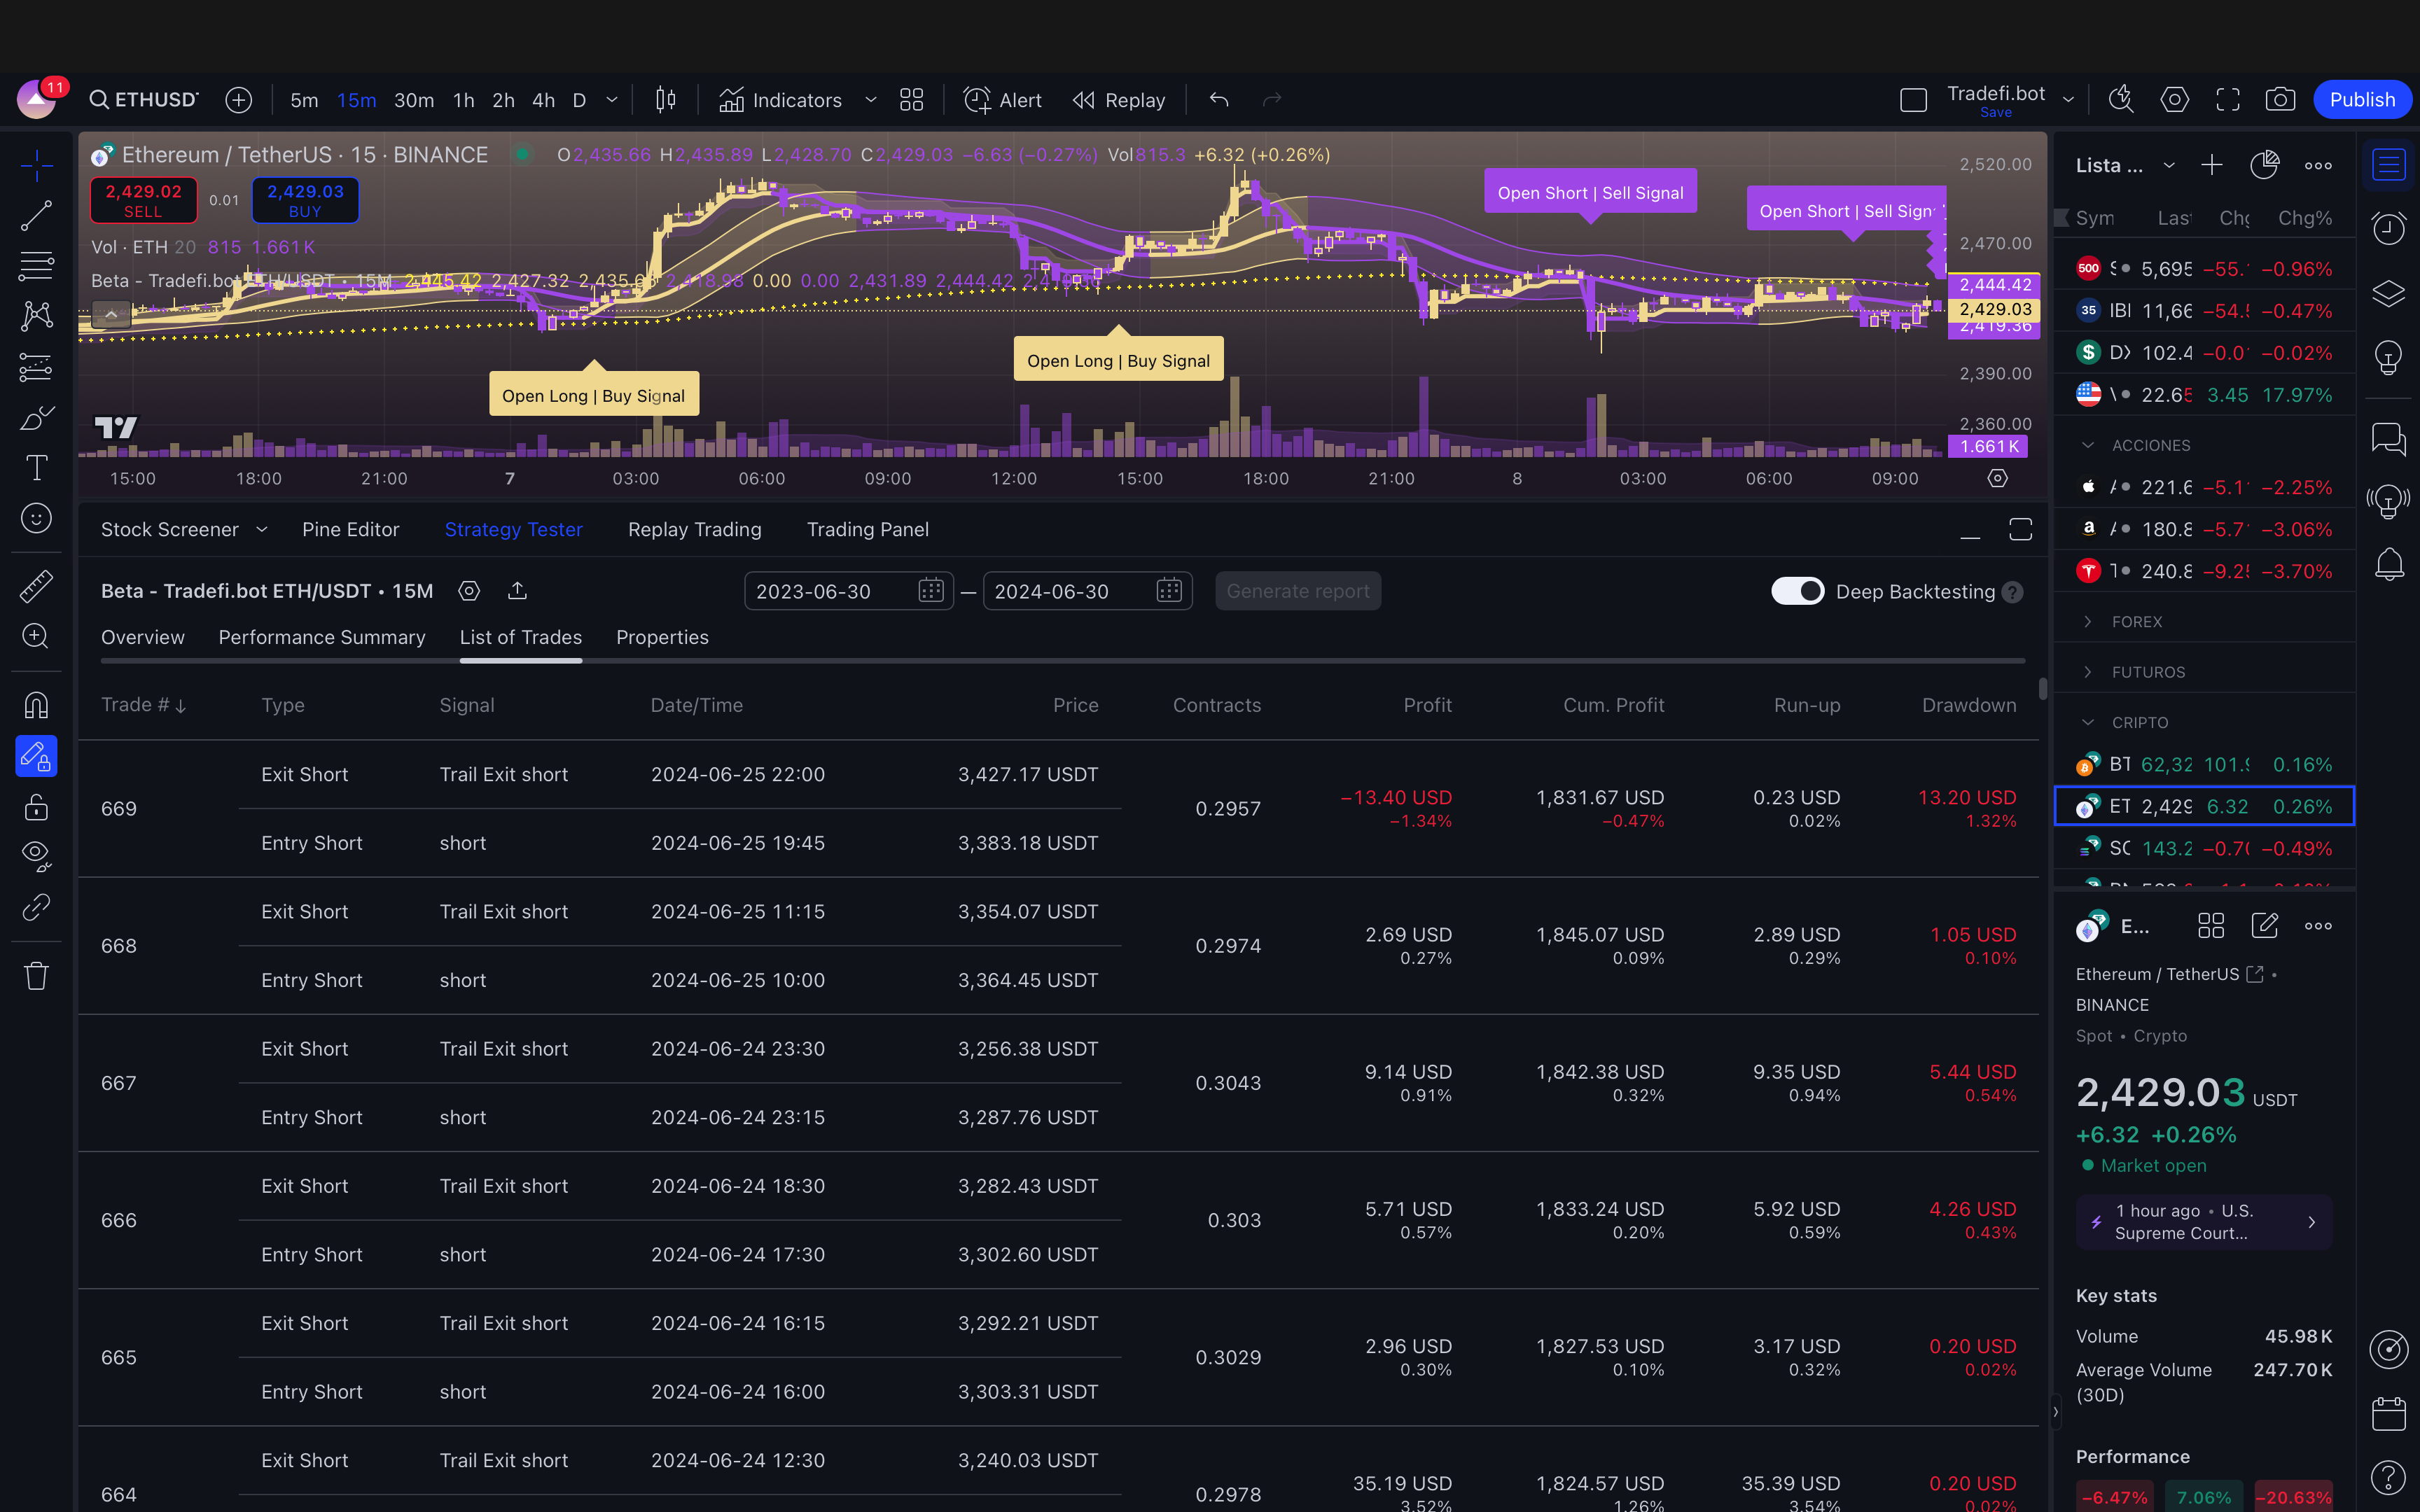Image resolution: width=2420 pixels, height=1512 pixels.
Task: Activate magnet mode icon
Action: [36, 706]
